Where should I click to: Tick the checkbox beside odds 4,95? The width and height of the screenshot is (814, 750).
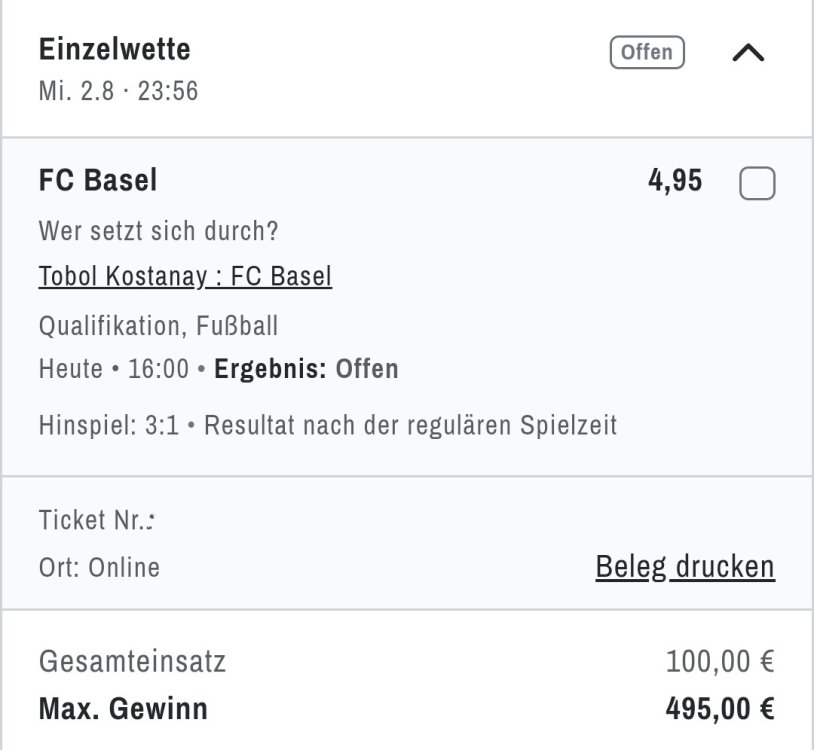click(x=757, y=184)
